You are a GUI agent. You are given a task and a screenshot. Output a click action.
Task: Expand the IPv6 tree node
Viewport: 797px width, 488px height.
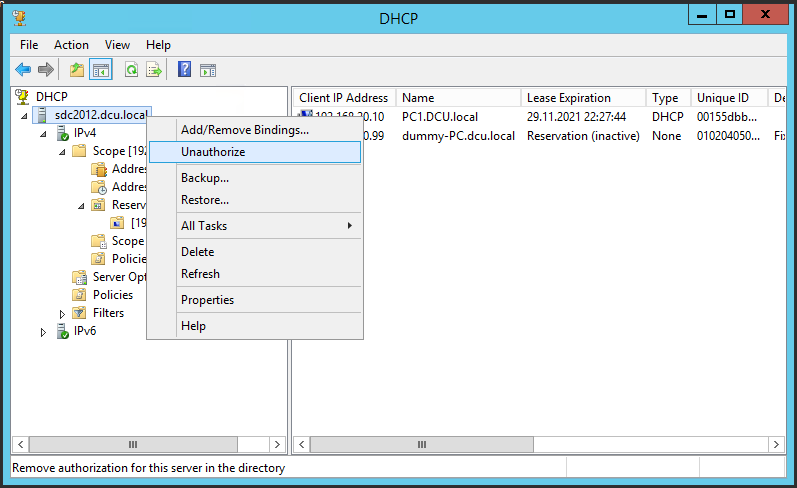(x=43, y=332)
